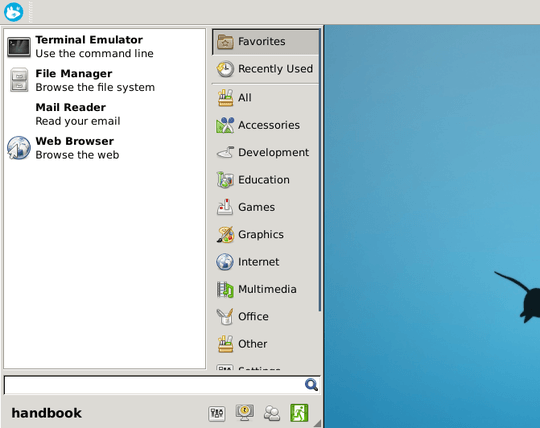Click the Games label
540x428 pixels.
257,207
